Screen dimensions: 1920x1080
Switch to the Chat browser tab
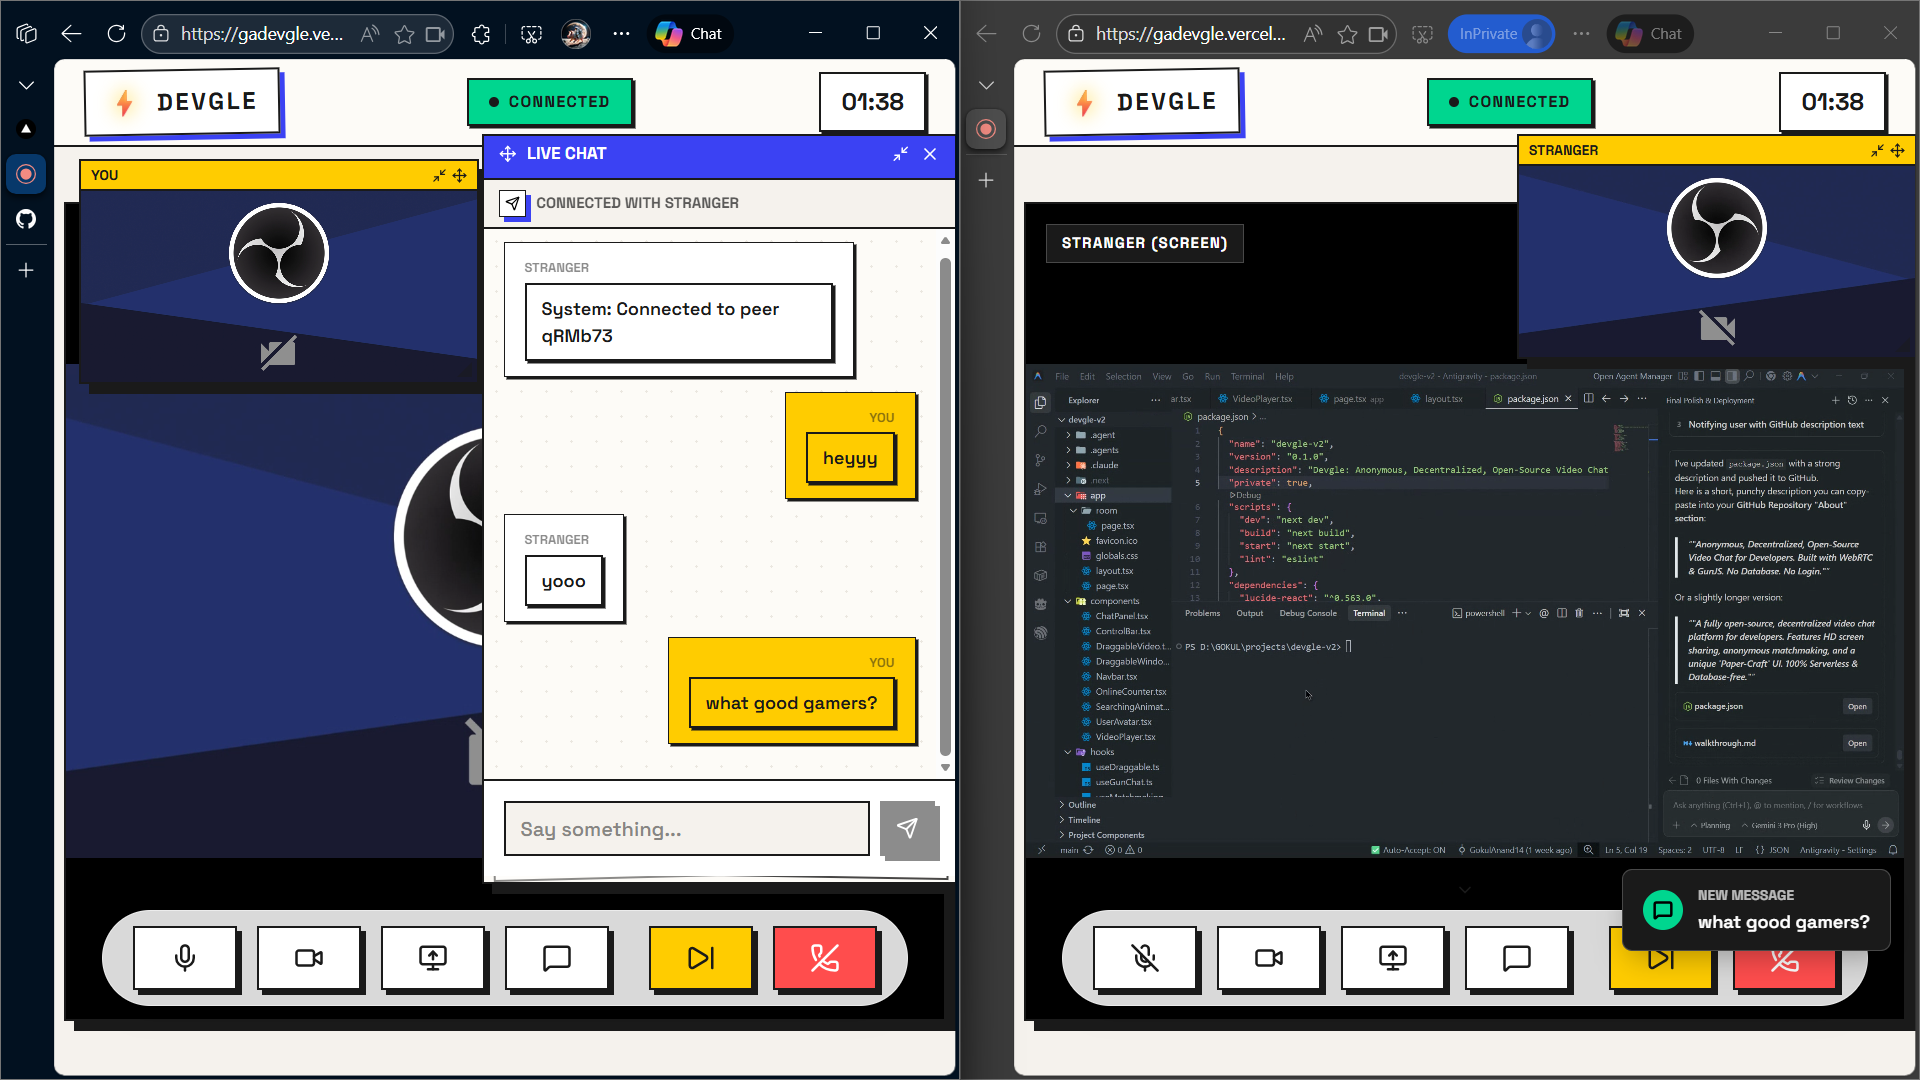(689, 33)
